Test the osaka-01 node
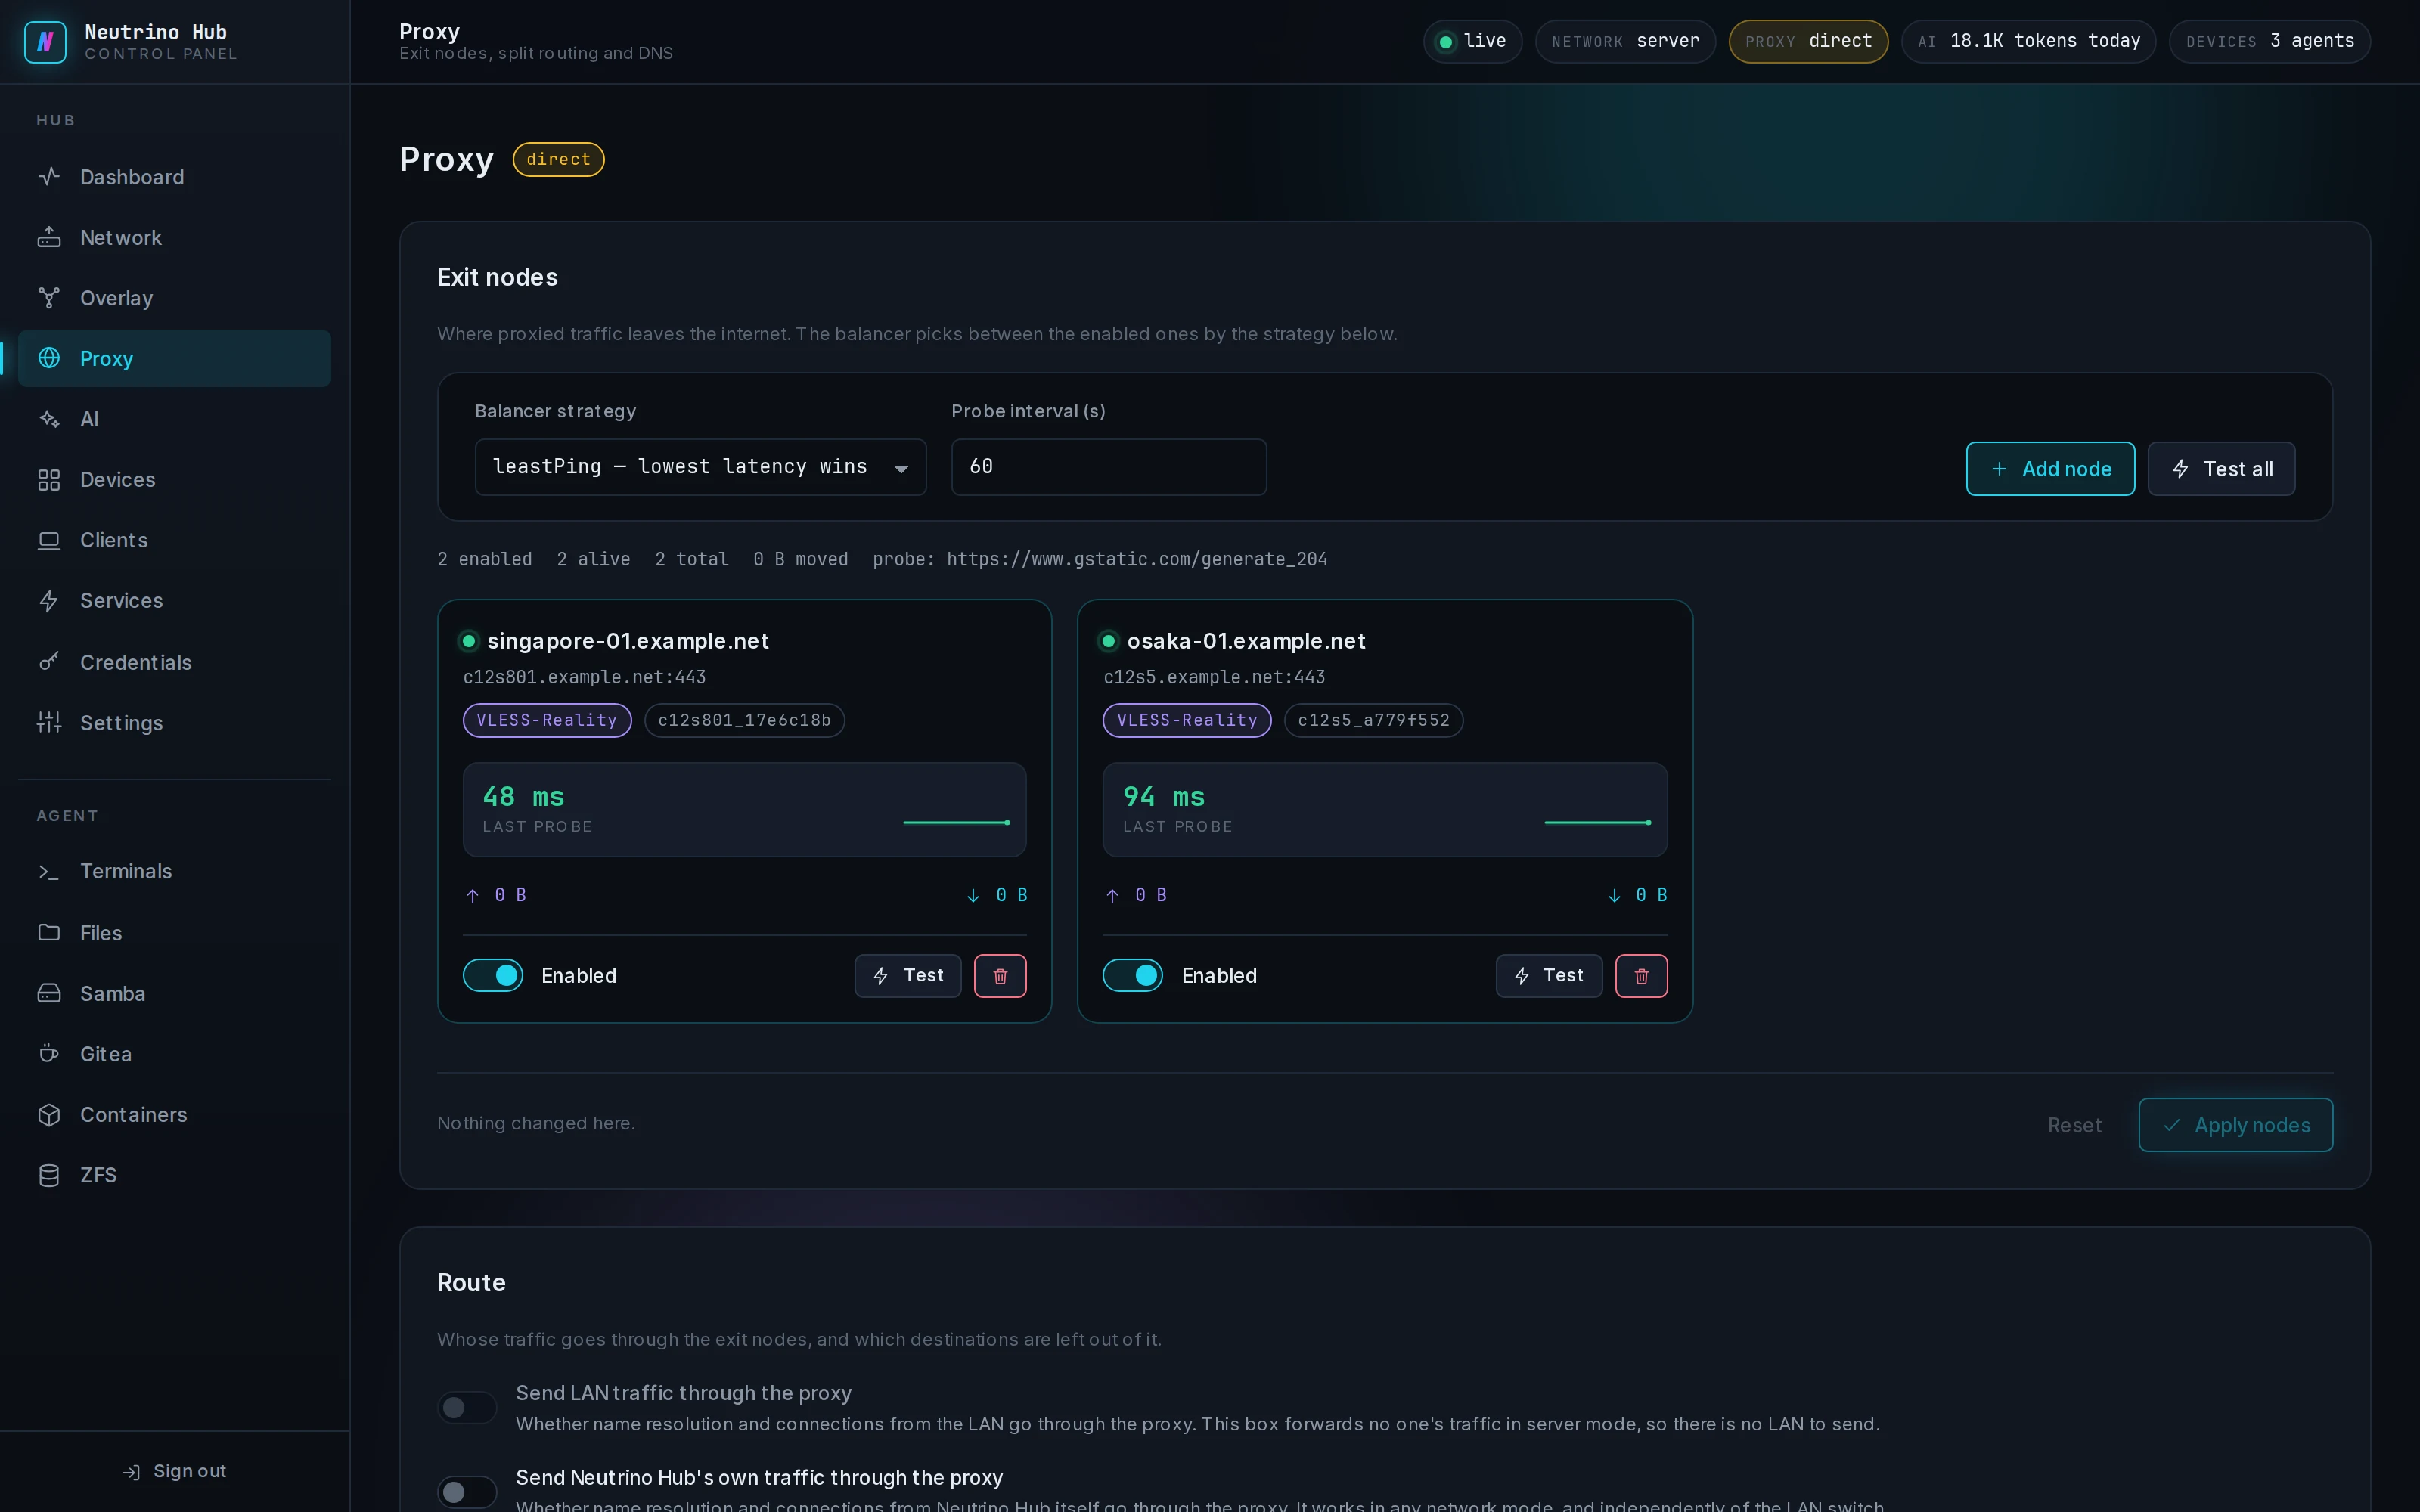The height and width of the screenshot is (1512, 2420). [x=1548, y=976]
